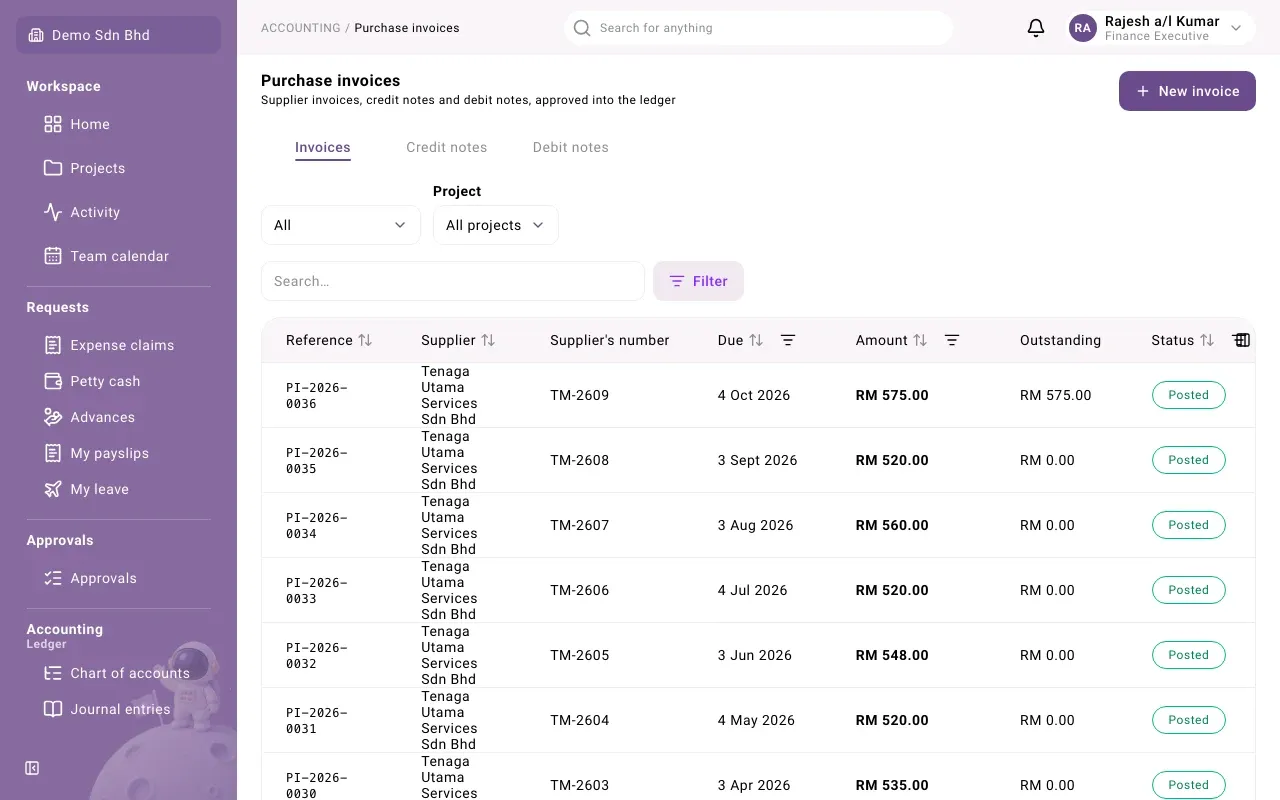Open the Demo Sdn Bhd company switcher
This screenshot has height=800, width=1280.
point(118,35)
